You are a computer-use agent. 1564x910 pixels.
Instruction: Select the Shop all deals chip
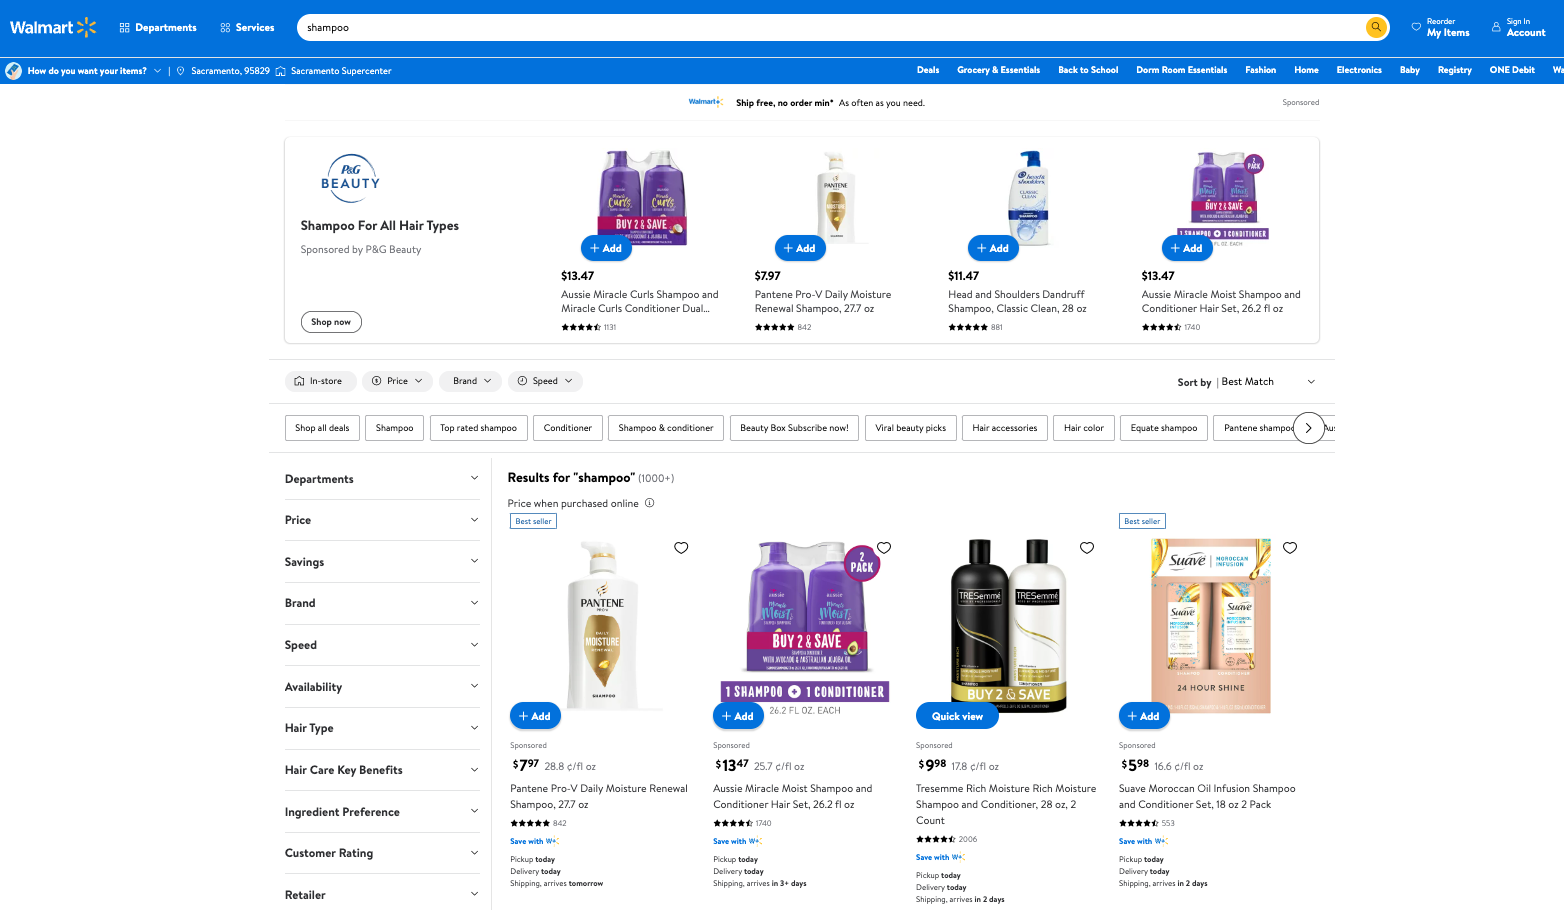[x=322, y=428]
